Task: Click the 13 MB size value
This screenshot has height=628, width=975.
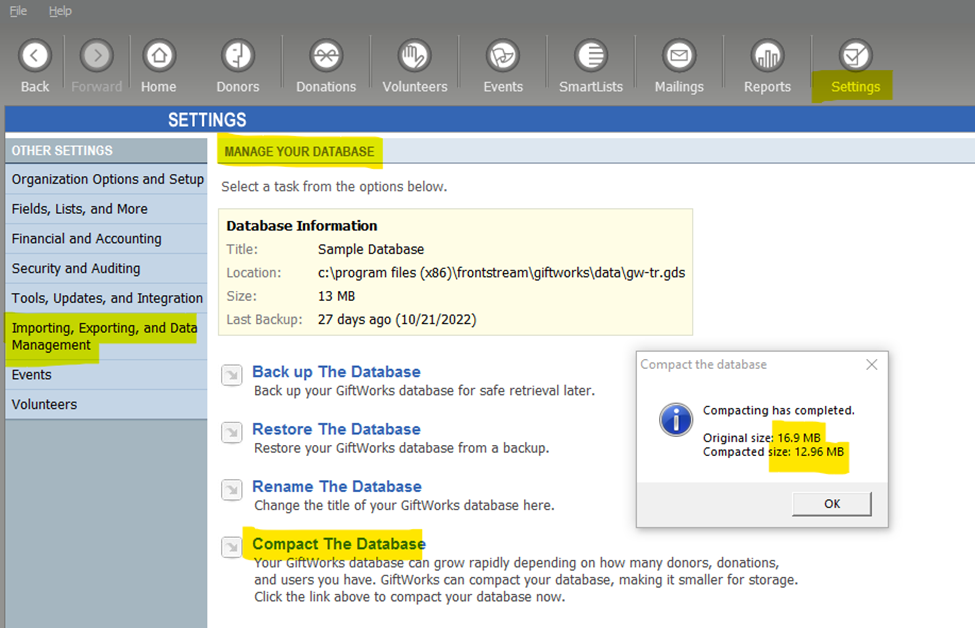Action: point(336,297)
